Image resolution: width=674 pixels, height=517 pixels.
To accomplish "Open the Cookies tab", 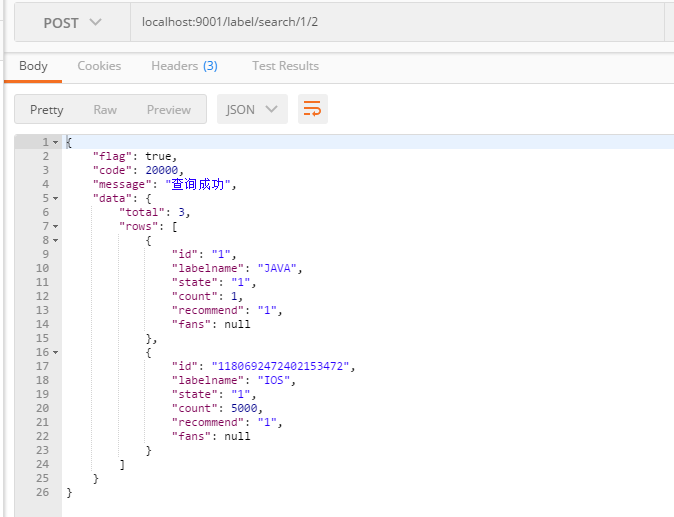I will (99, 66).
